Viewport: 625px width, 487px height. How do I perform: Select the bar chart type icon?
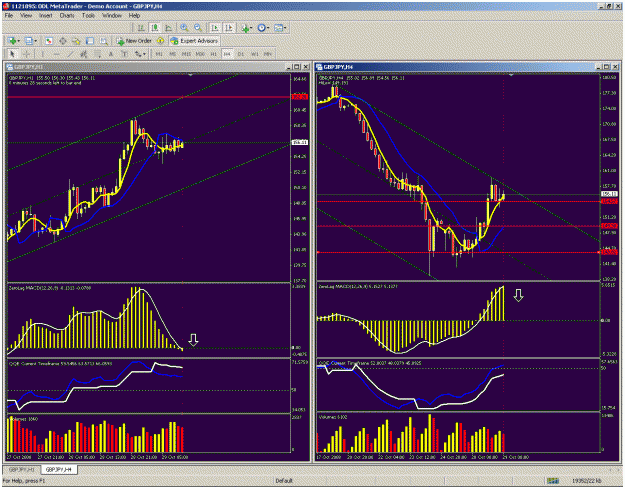[x=141, y=28]
